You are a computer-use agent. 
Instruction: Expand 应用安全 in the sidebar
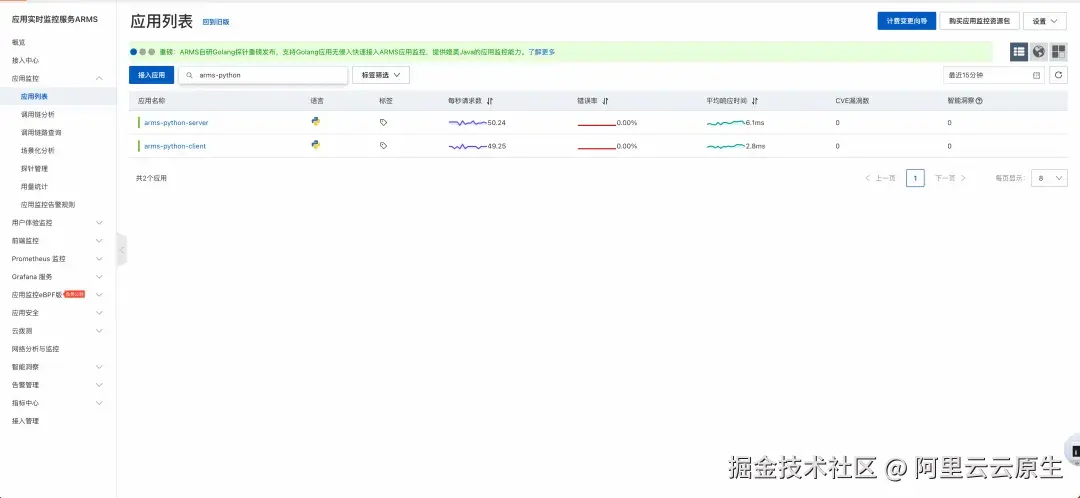pos(98,312)
